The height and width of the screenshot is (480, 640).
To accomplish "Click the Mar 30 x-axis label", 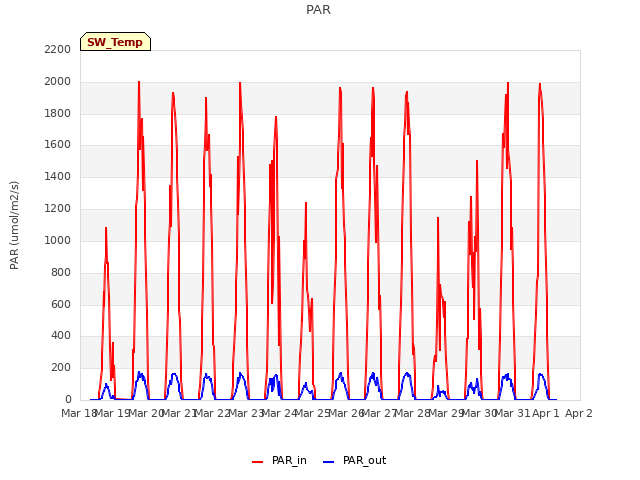I will pyautogui.click(x=479, y=413).
